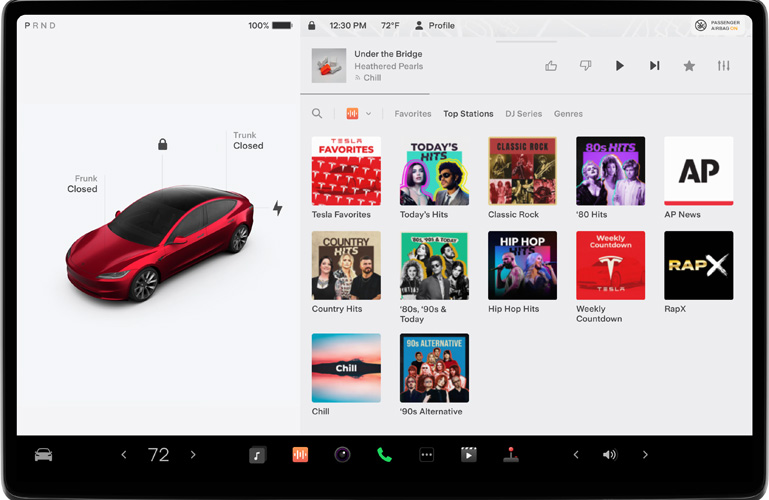Open the phone app in bottom bar
Viewport: 769px width, 500px height.
click(384, 455)
